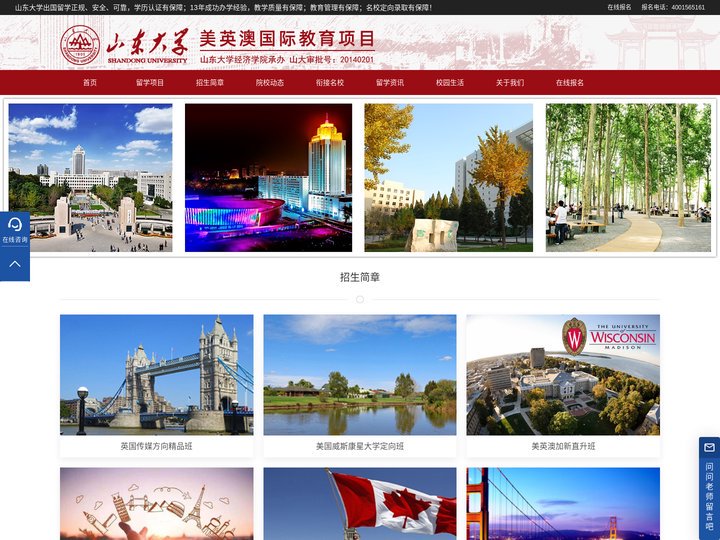Click the Canadian flag program thumbnail
The image size is (720, 540).
(360, 504)
